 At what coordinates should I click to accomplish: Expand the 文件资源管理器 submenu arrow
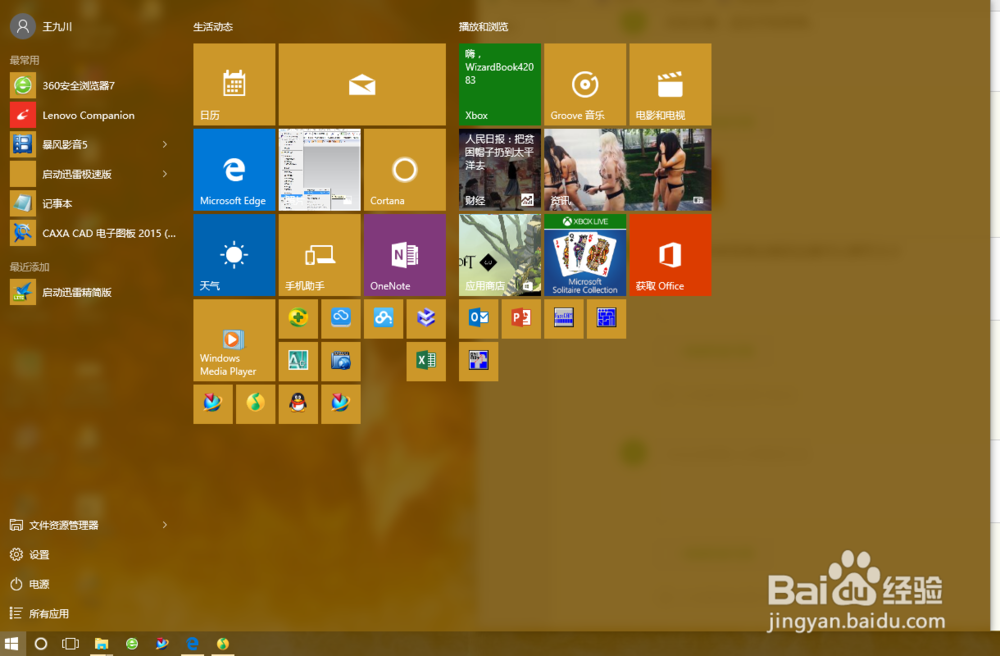pos(165,525)
